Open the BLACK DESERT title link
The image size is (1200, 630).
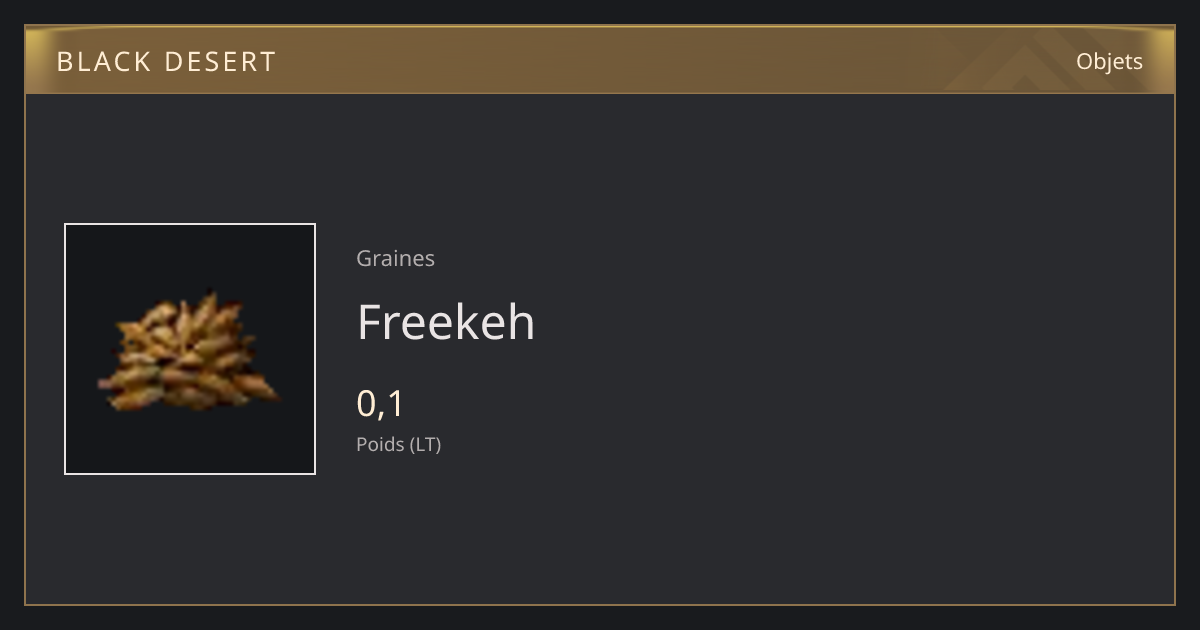tap(166, 62)
